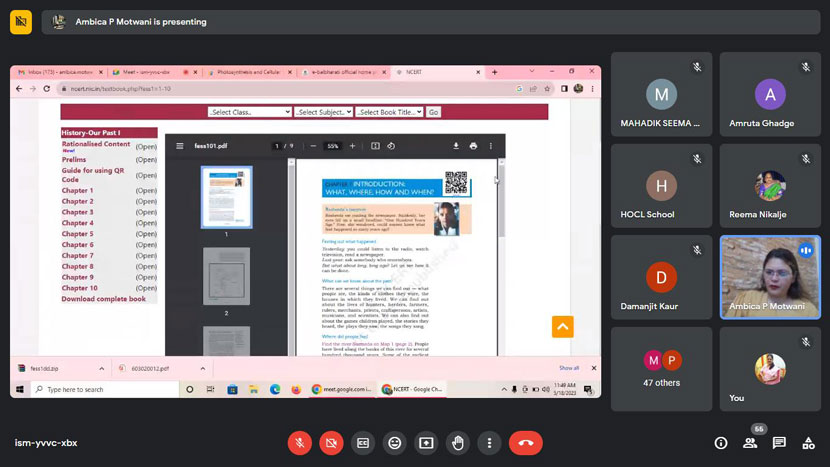
Task: Zoom out PDF with minus button
Action: pyautogui.click(x=313, y=146)
